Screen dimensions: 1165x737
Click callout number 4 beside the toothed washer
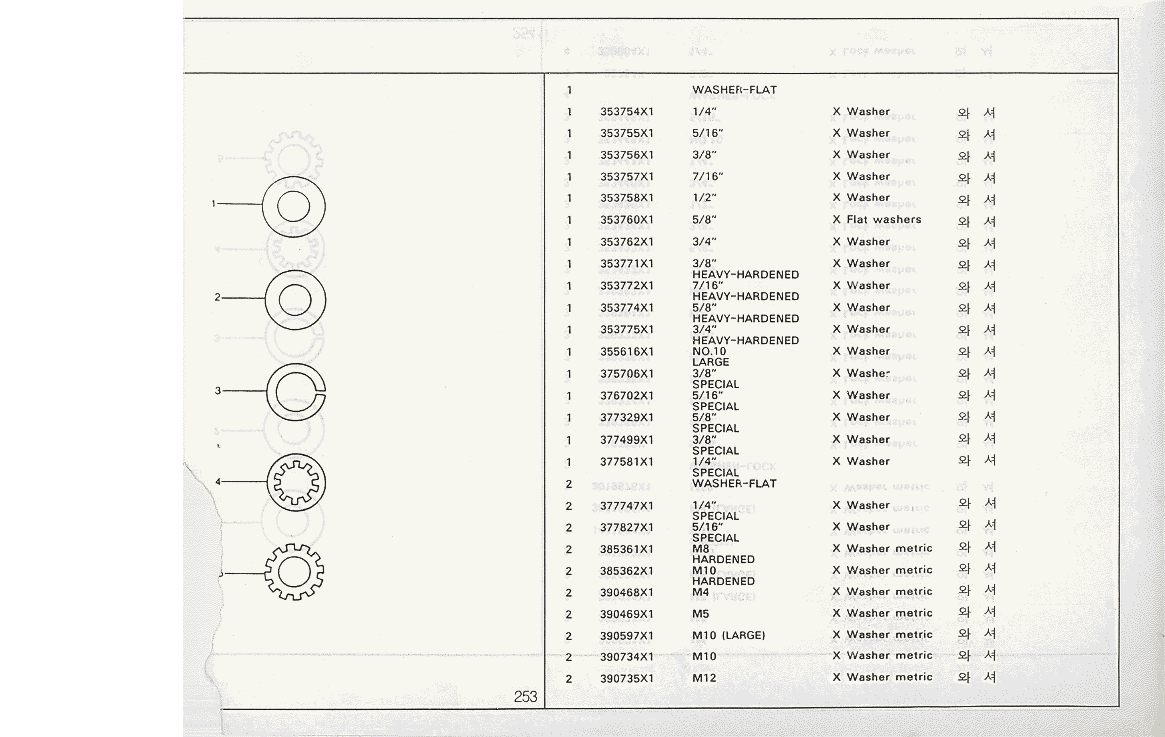pyautogui.click(x=217, y=482)
